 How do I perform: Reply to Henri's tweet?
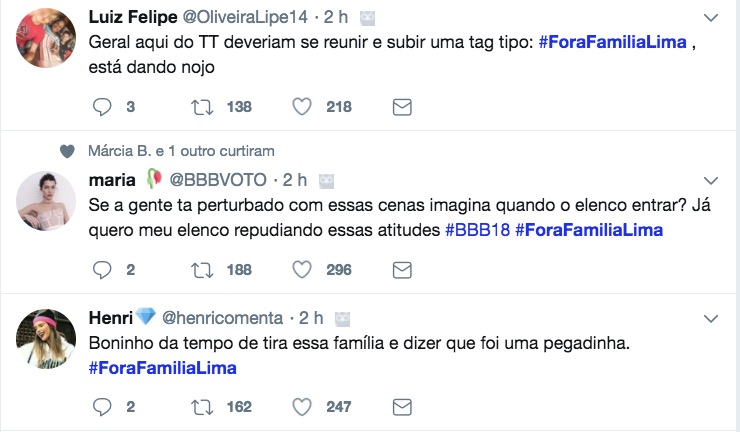pos(100,407)
